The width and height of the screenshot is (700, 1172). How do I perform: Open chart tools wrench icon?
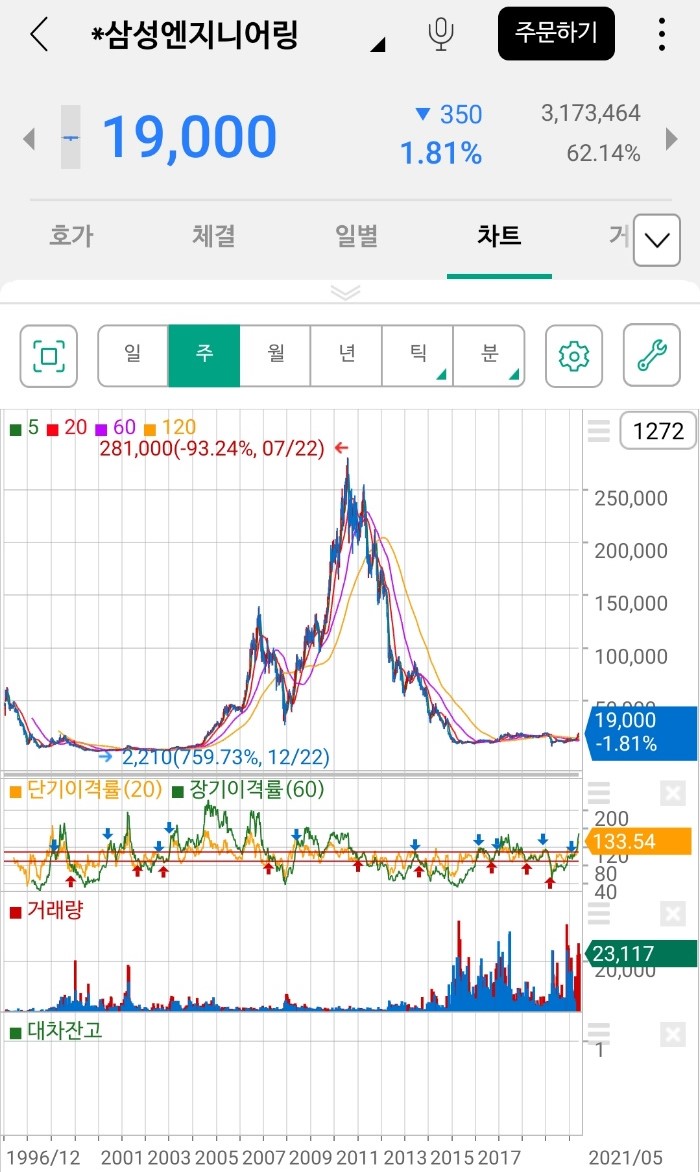(x=651, y=356)
